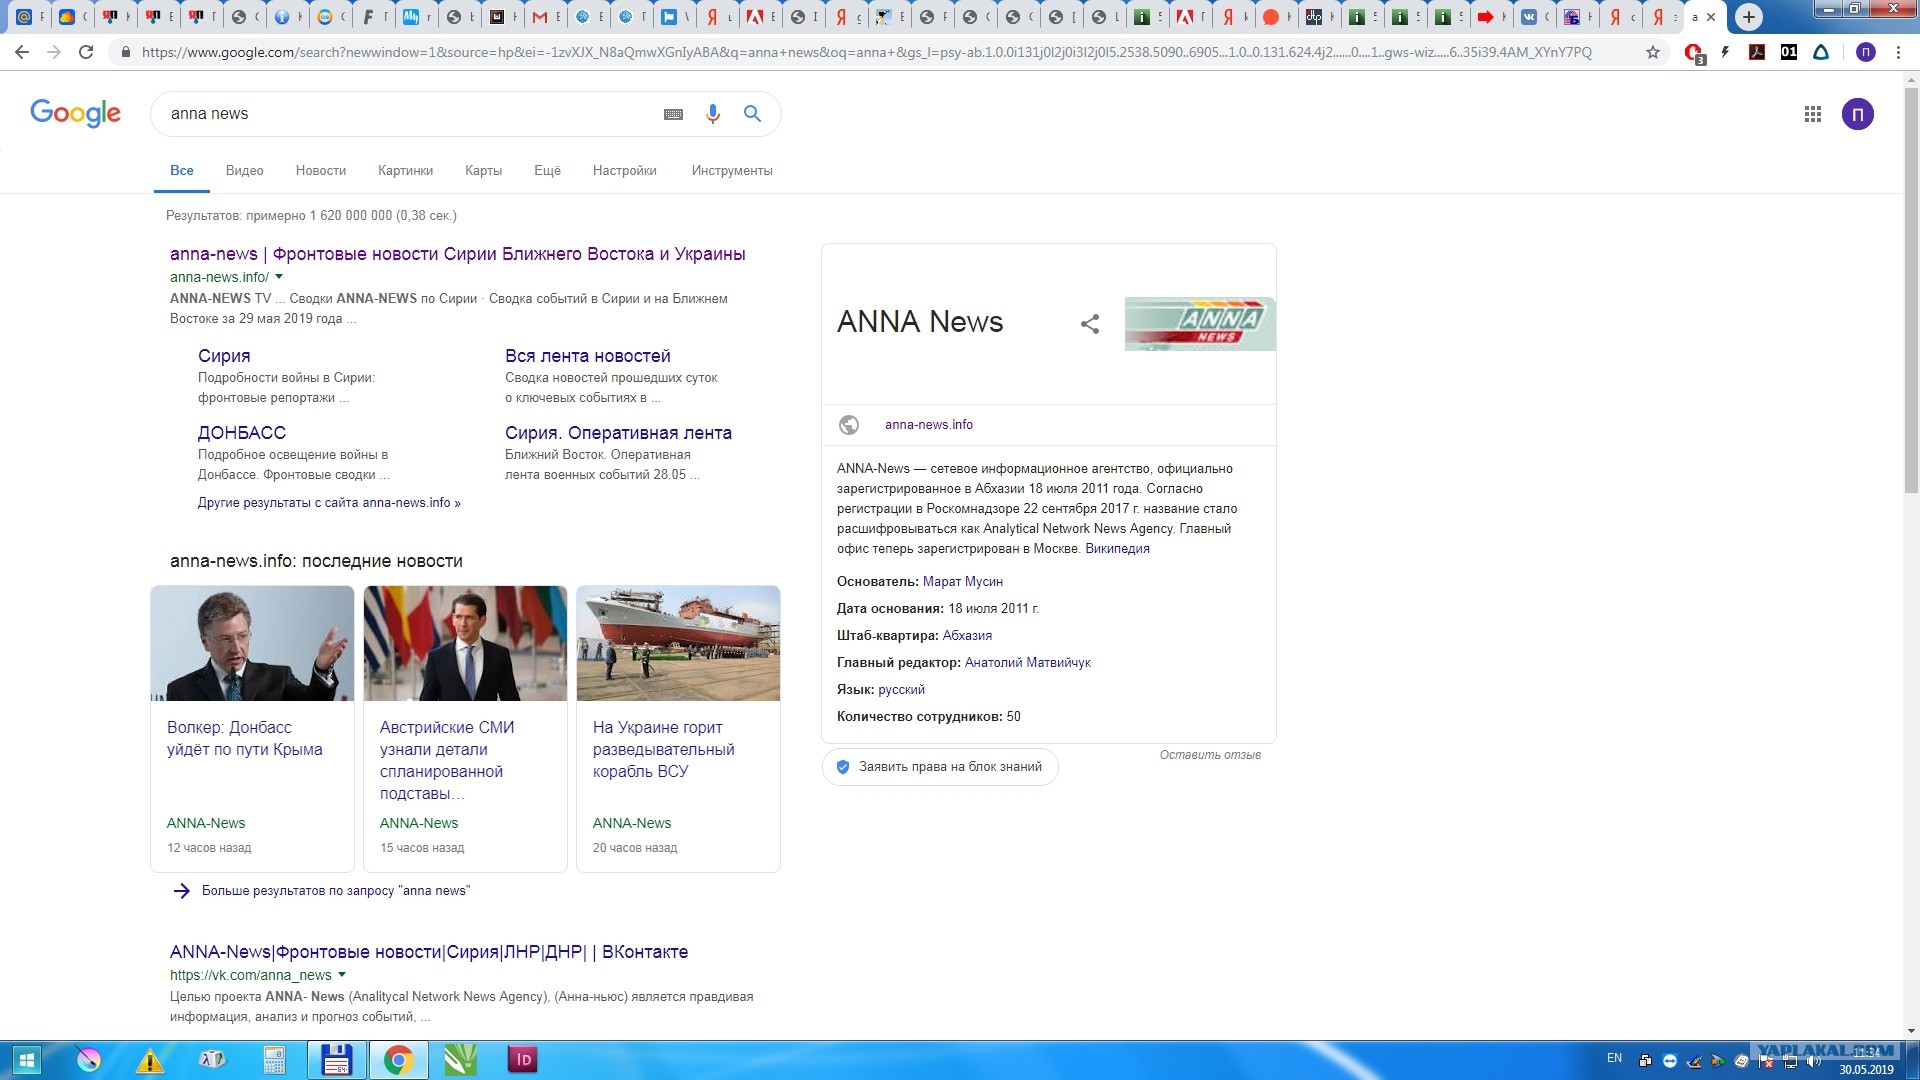Open CorelDRAW from the taskbar

[x=460, y=1060]
